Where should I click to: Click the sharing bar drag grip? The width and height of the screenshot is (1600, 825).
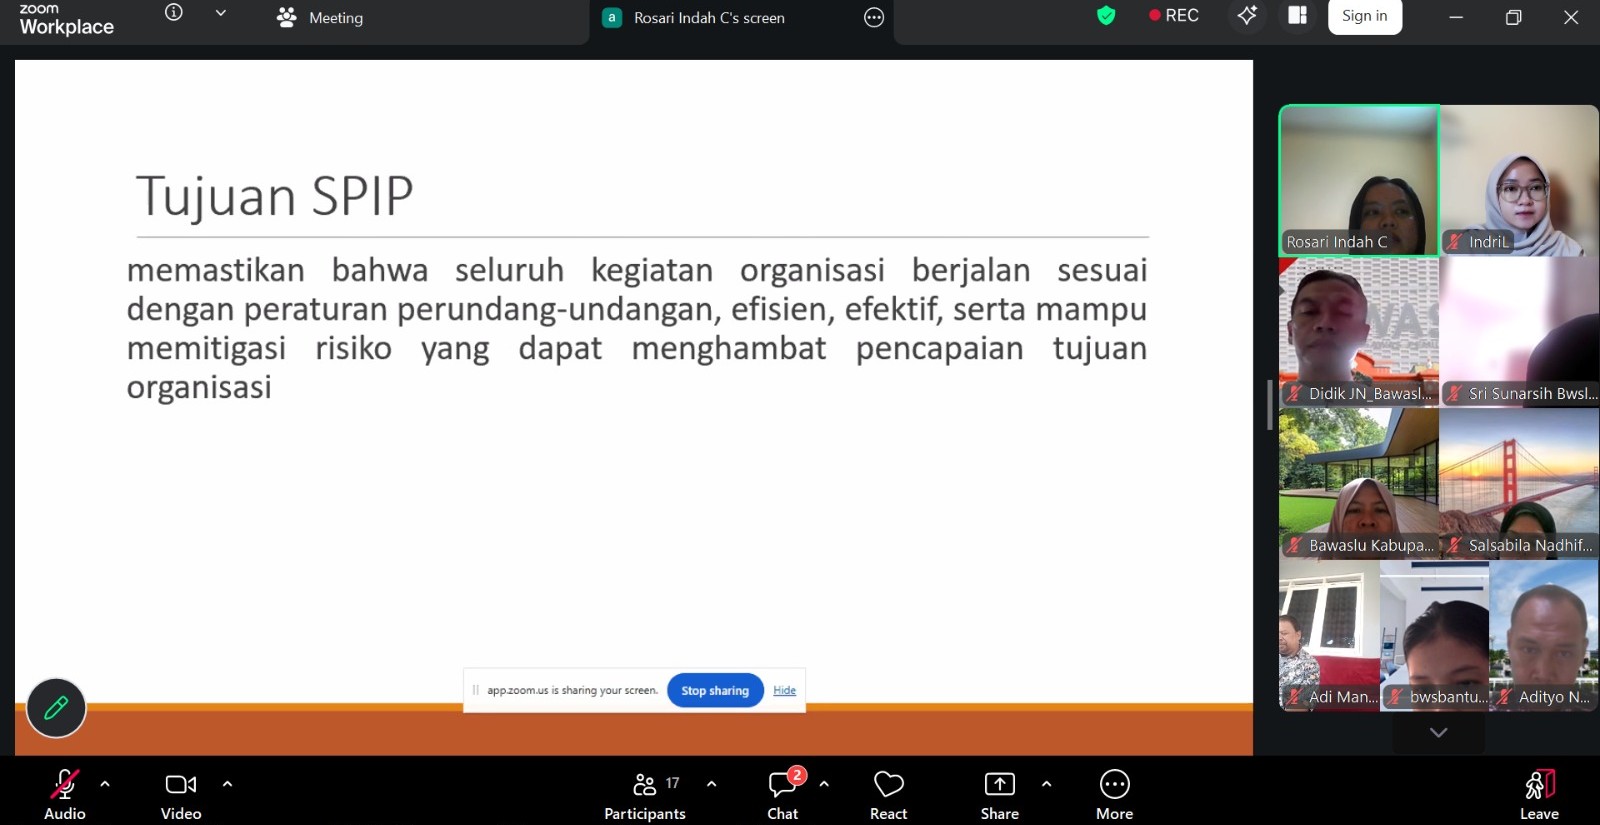point(476,690)
